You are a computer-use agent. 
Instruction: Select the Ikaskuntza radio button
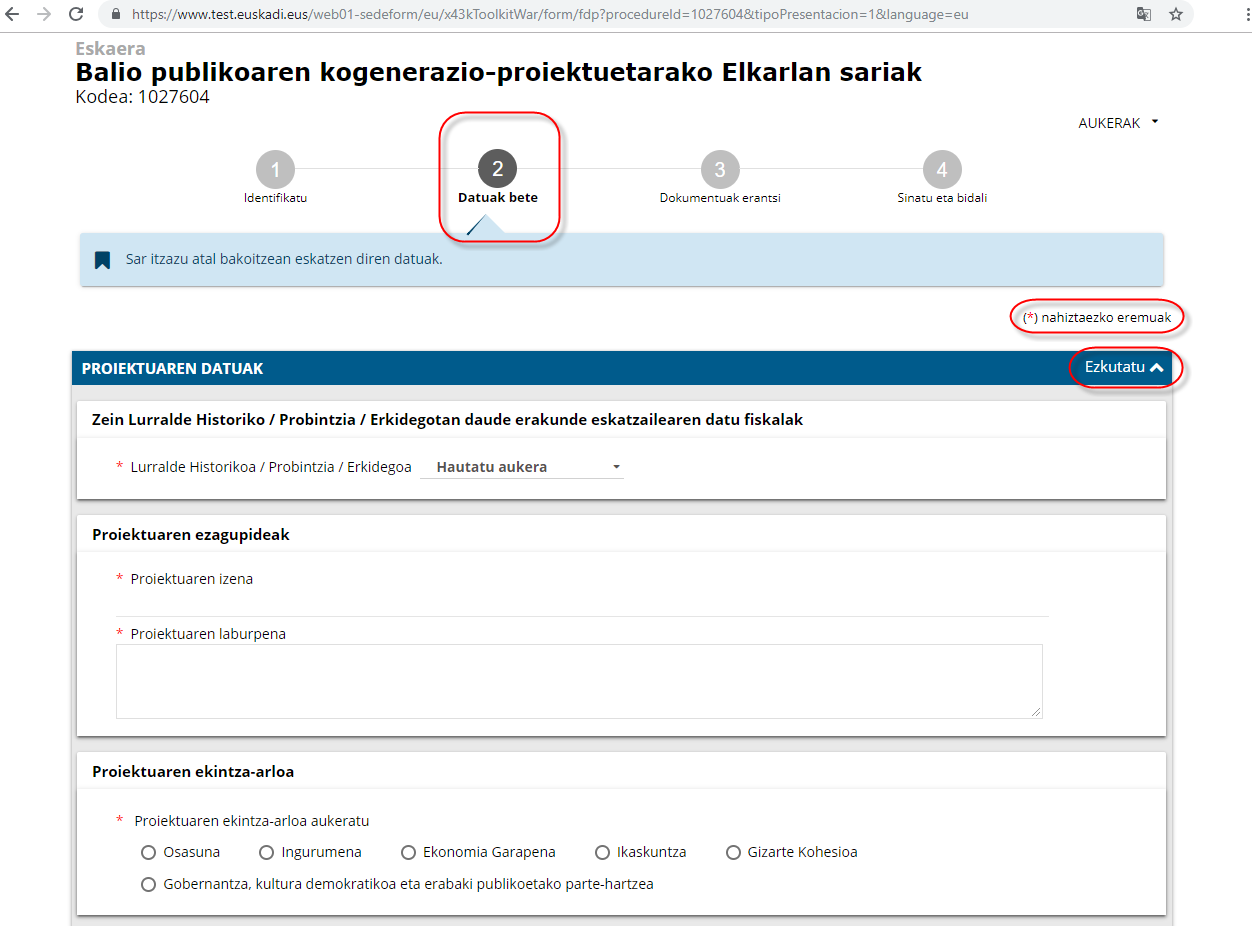(x=602, y=853)
